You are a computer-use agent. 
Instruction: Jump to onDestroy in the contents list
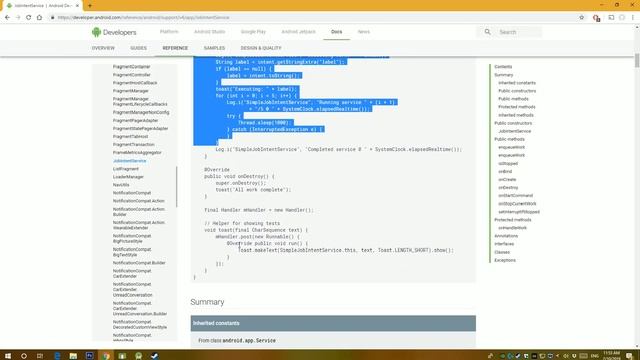pos(508,188)
